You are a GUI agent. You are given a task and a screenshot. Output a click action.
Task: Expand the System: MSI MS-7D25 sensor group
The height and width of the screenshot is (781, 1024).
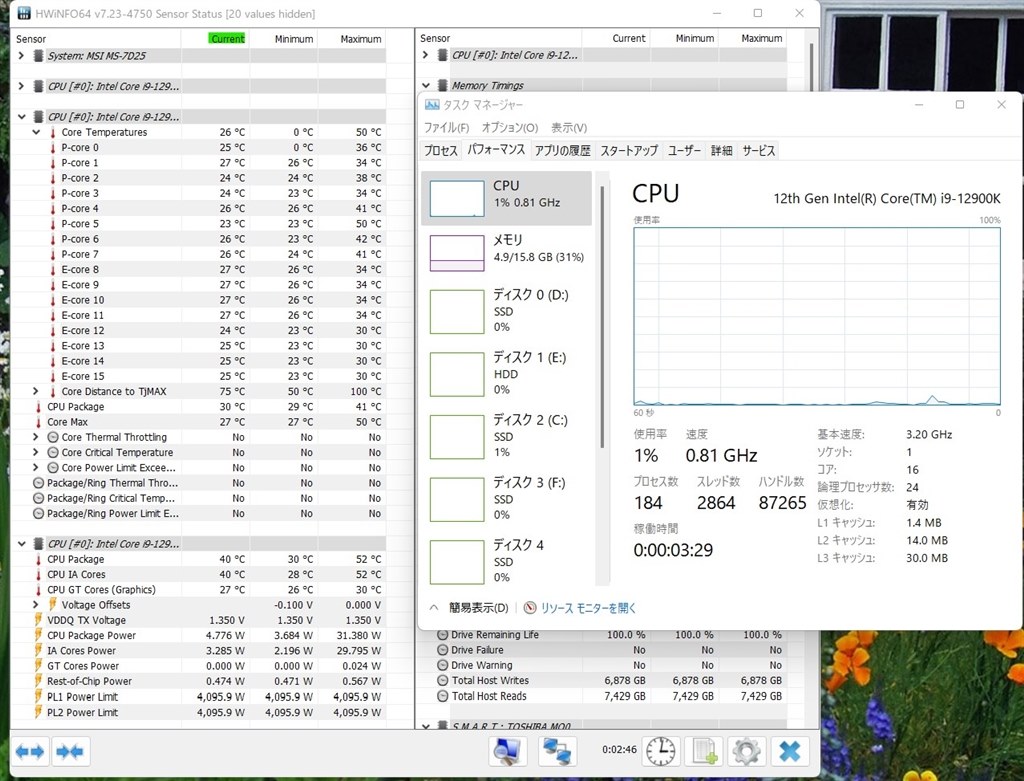(x=22, y=56)
